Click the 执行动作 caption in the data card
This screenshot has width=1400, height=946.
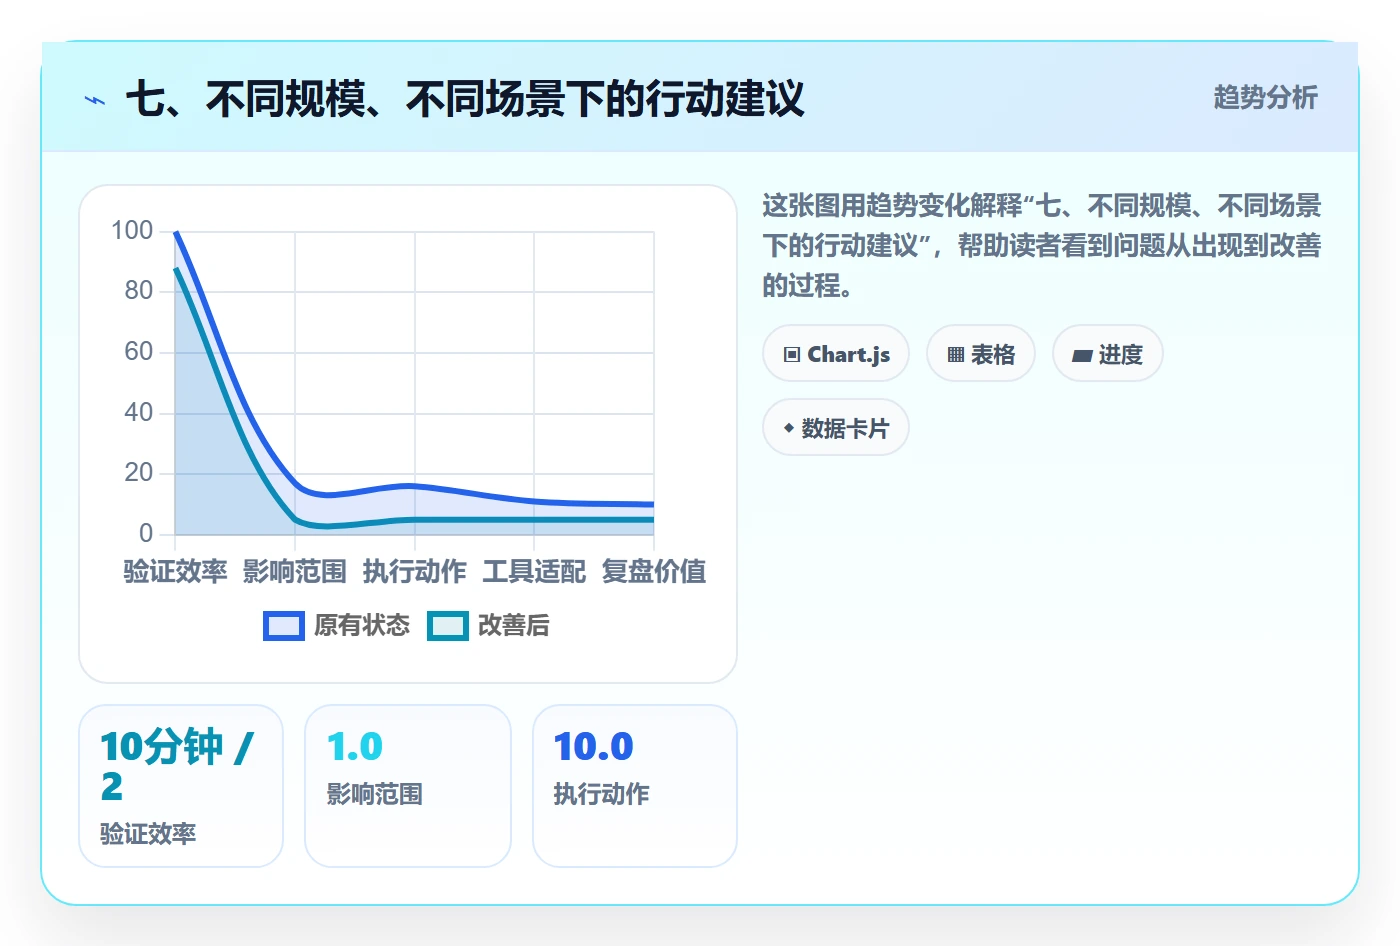602,794
